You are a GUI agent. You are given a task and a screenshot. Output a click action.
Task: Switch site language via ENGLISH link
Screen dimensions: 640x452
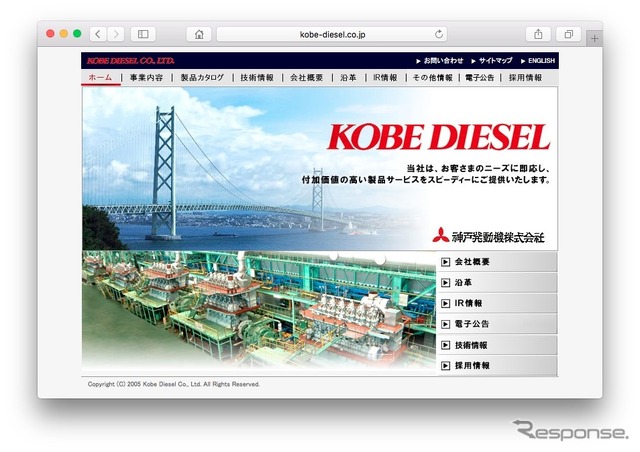coord(538,61)
